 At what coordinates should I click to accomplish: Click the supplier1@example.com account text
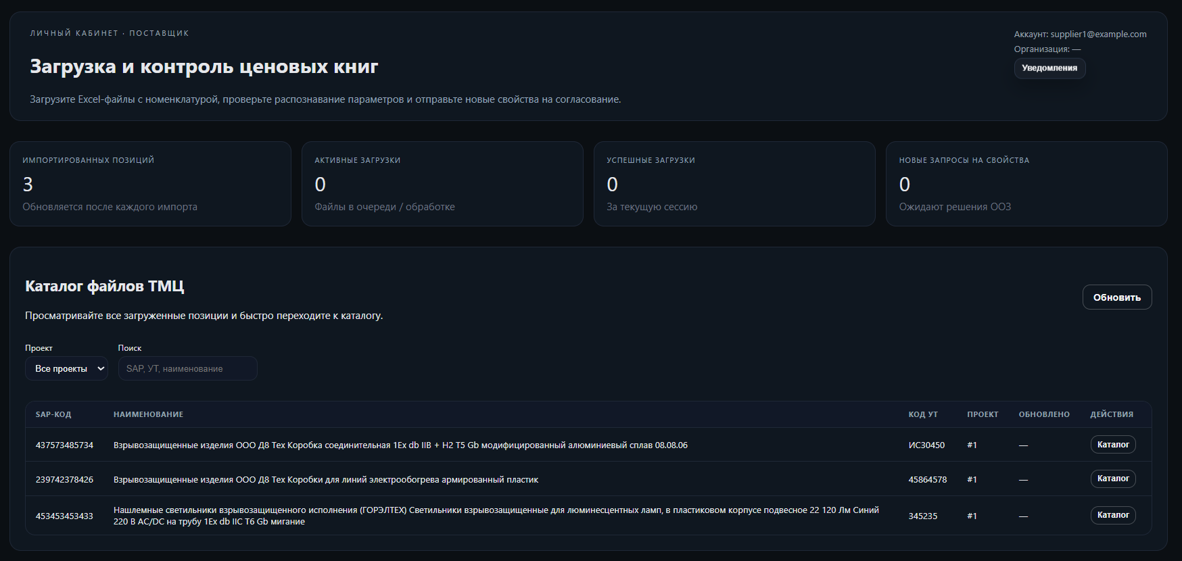1098,34
